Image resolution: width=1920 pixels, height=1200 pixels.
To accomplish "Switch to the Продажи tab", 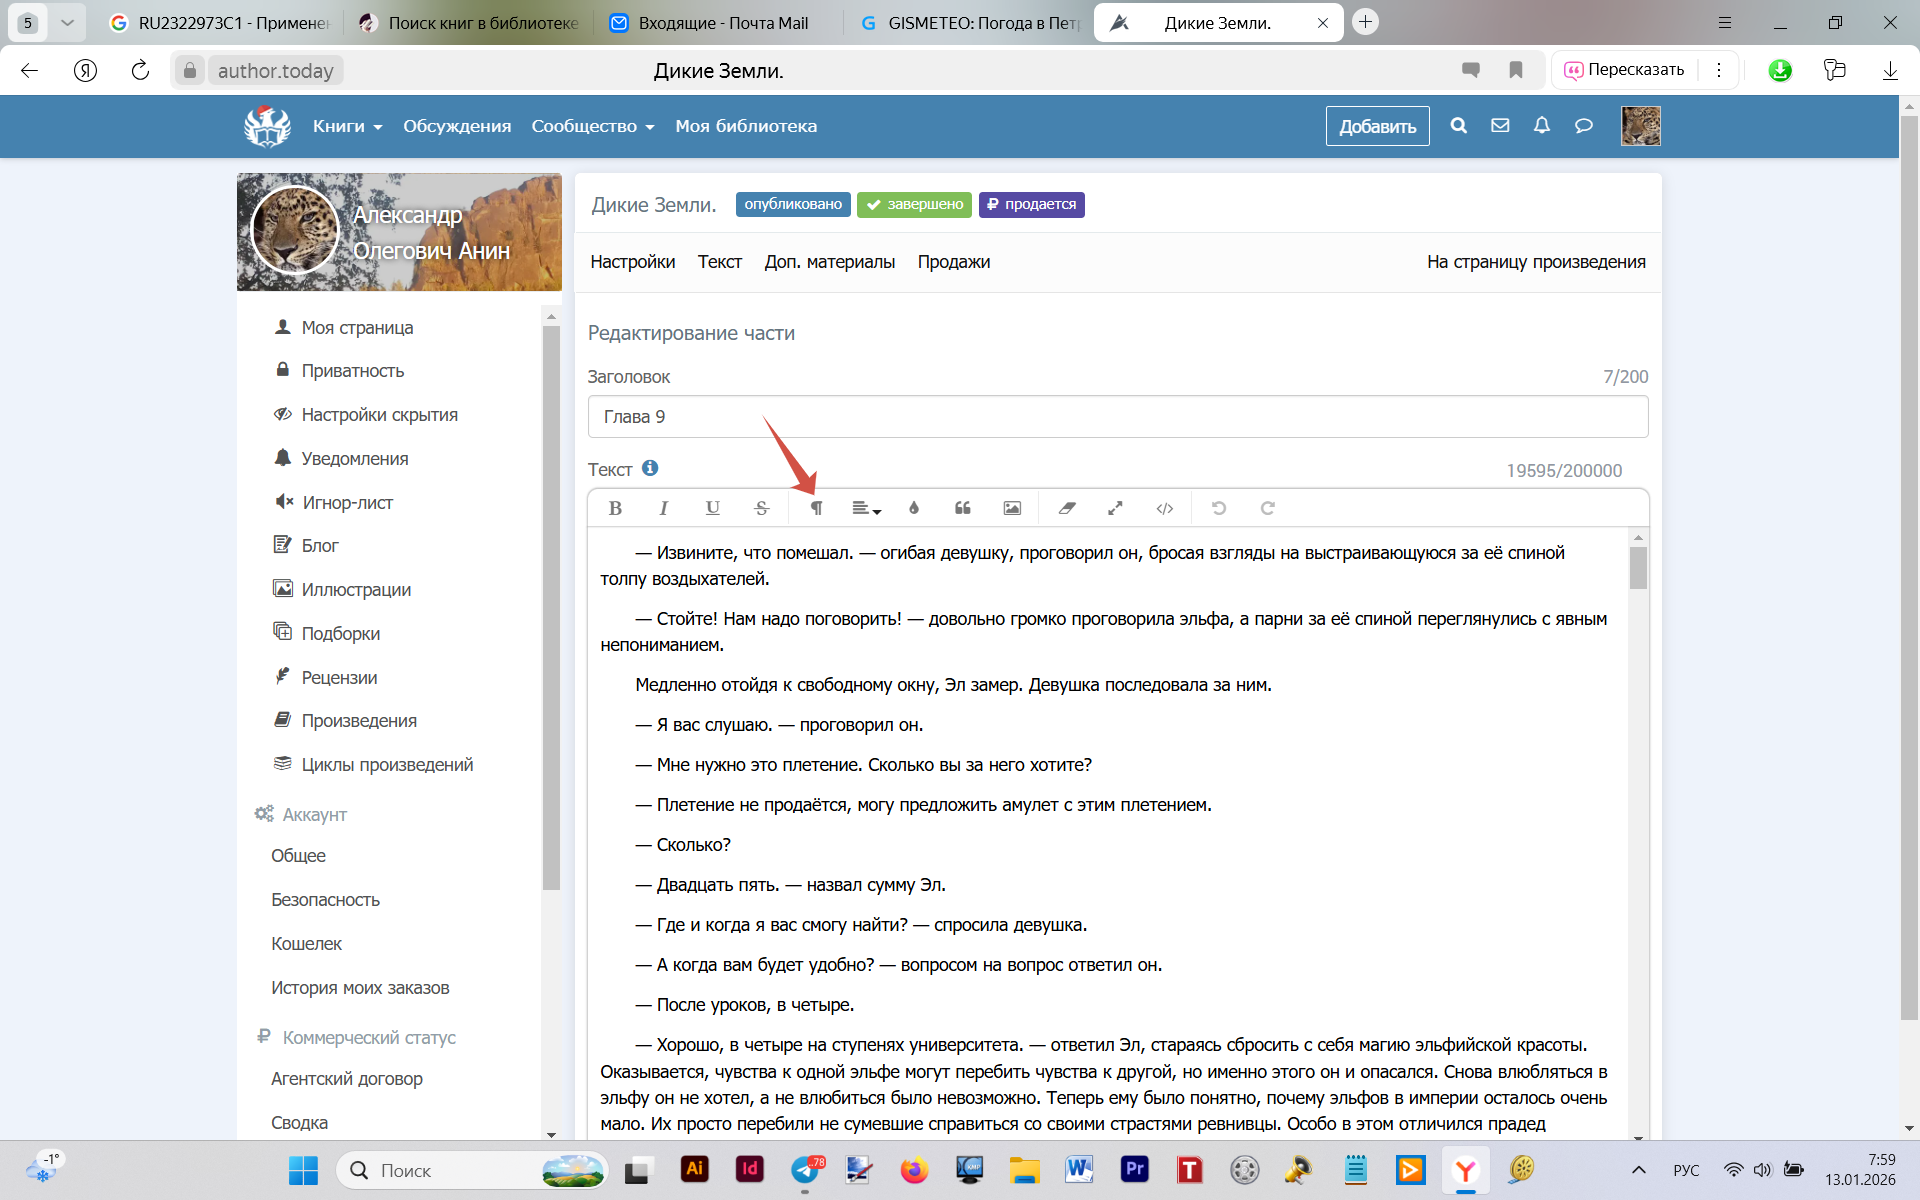I will click(x=953, y=262).
